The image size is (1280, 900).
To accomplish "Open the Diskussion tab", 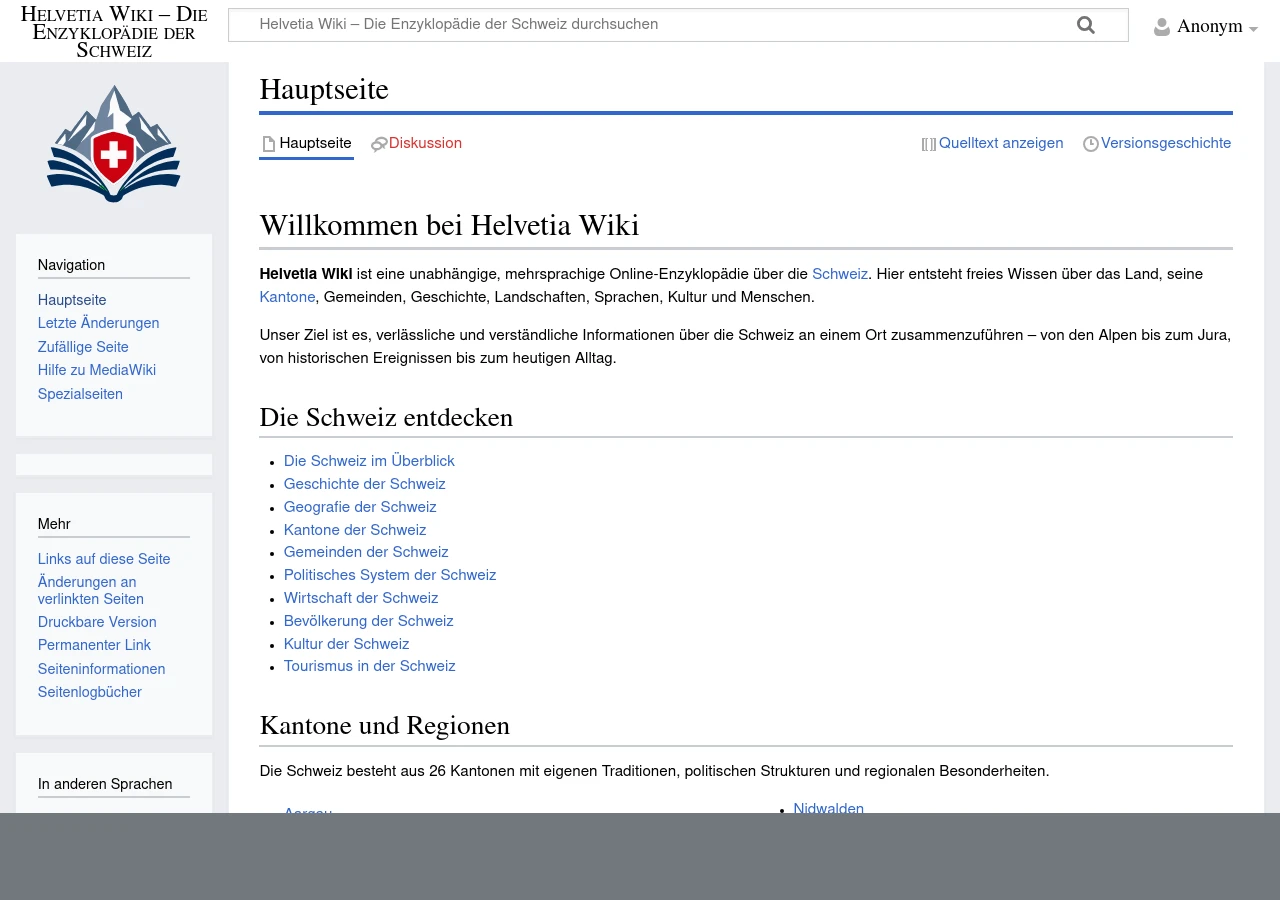I will coord(425,144).
